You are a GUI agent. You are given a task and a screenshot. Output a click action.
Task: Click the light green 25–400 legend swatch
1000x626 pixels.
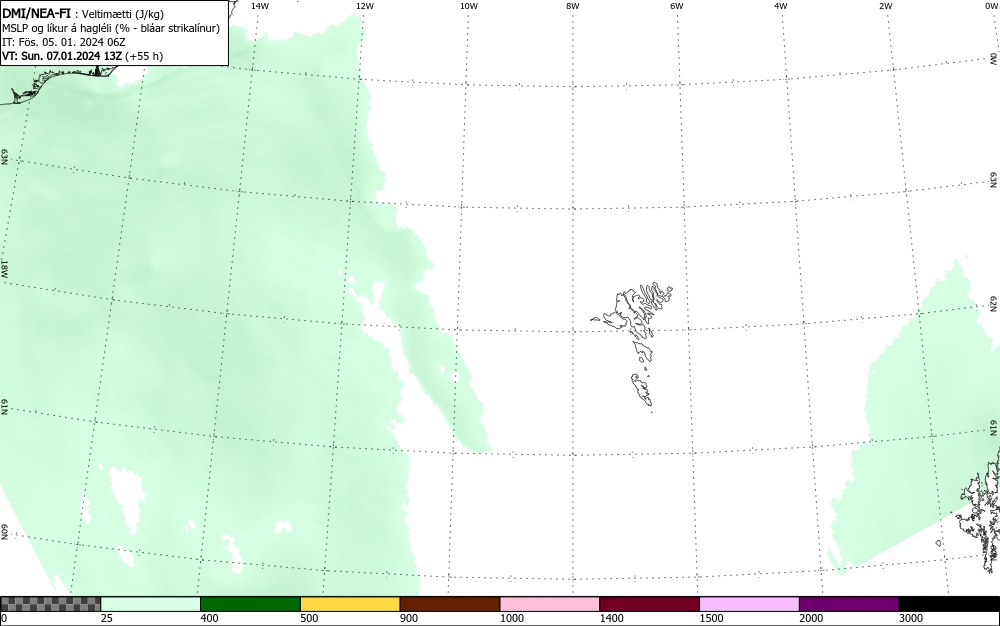[151, 604]
